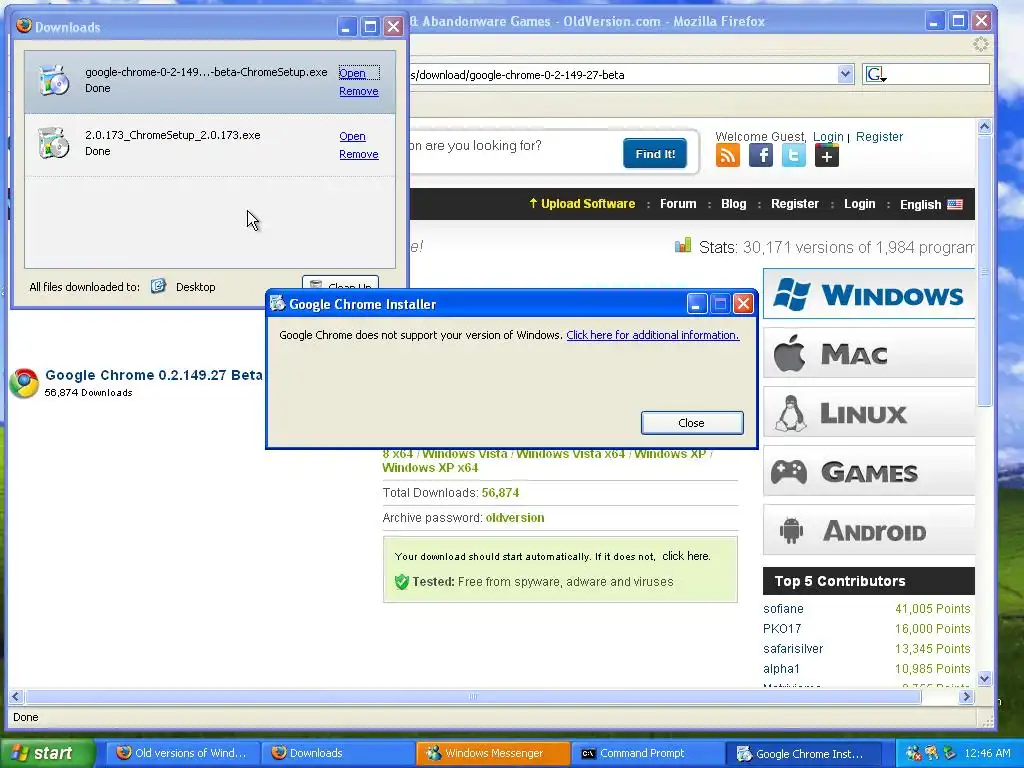This screenshot has height=768, width=1024.
Task: Click the safarisilver contributor name
Action: pyautogui.click(x=793, y=648)
